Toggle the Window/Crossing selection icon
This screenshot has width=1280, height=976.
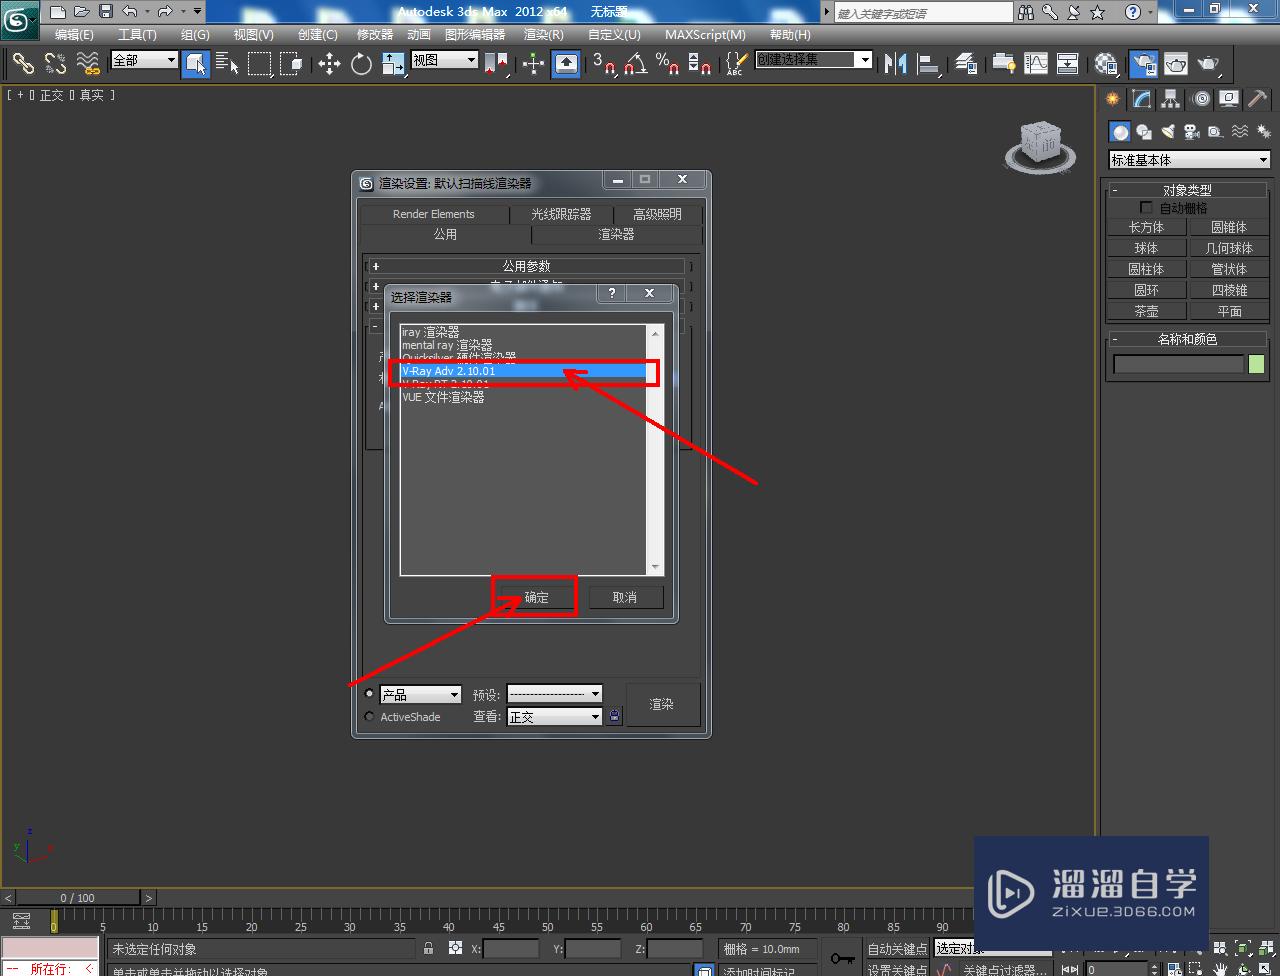tap(291, 64)
